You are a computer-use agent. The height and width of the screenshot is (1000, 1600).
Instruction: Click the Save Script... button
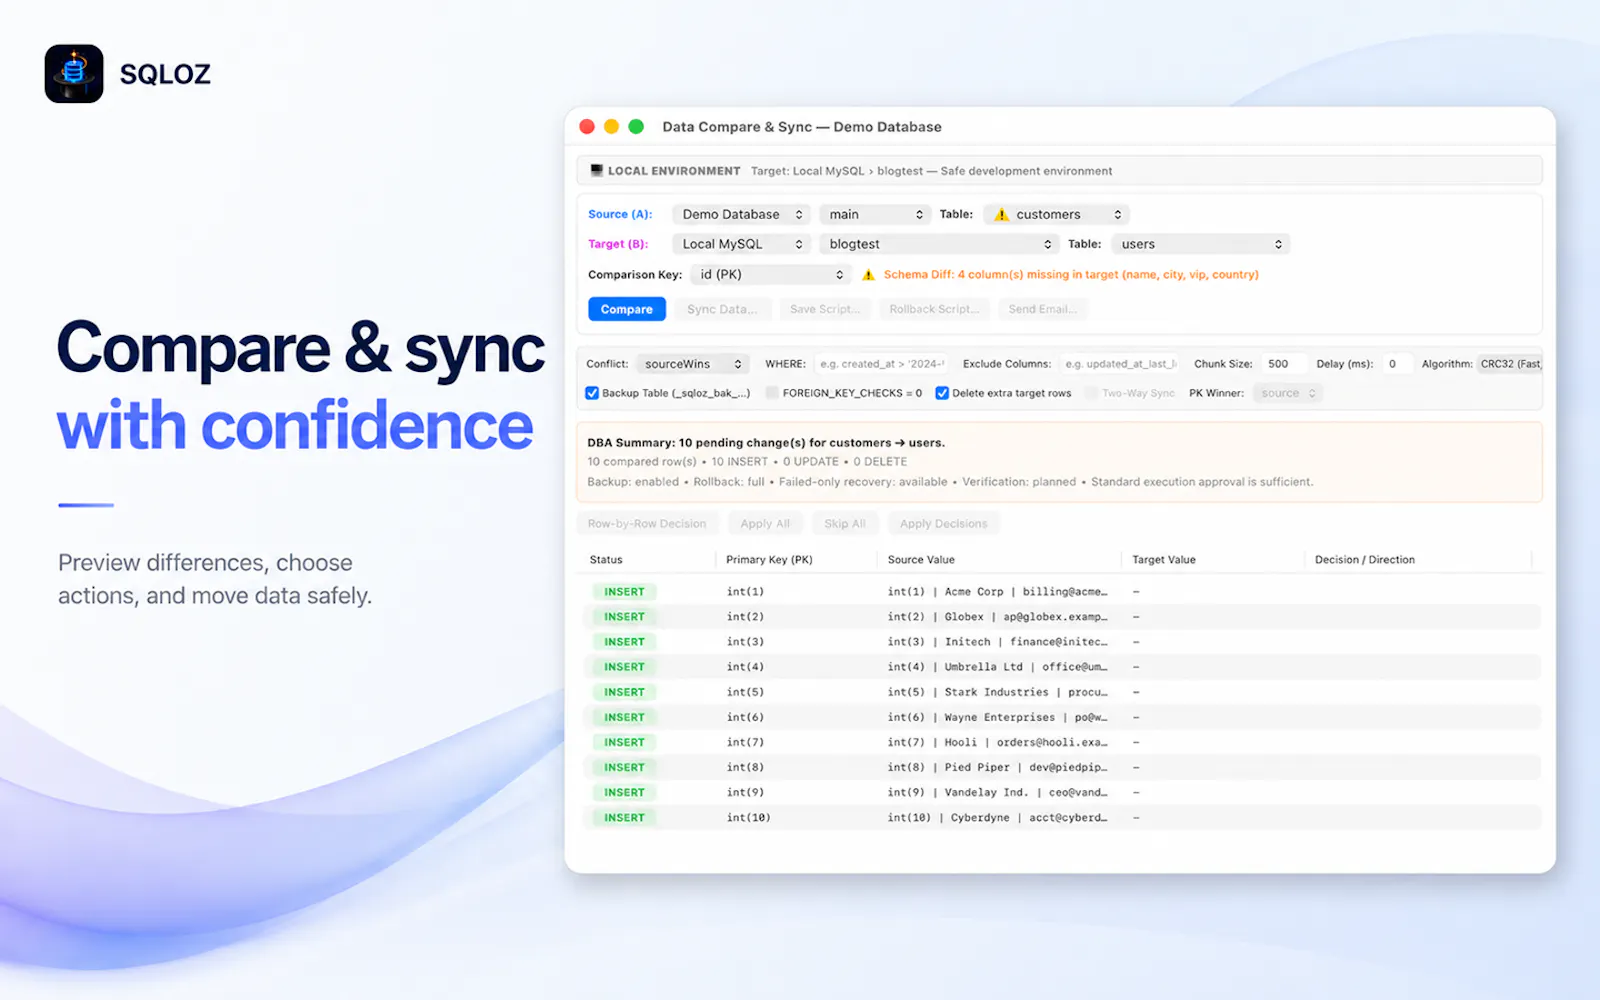[825, 309]
